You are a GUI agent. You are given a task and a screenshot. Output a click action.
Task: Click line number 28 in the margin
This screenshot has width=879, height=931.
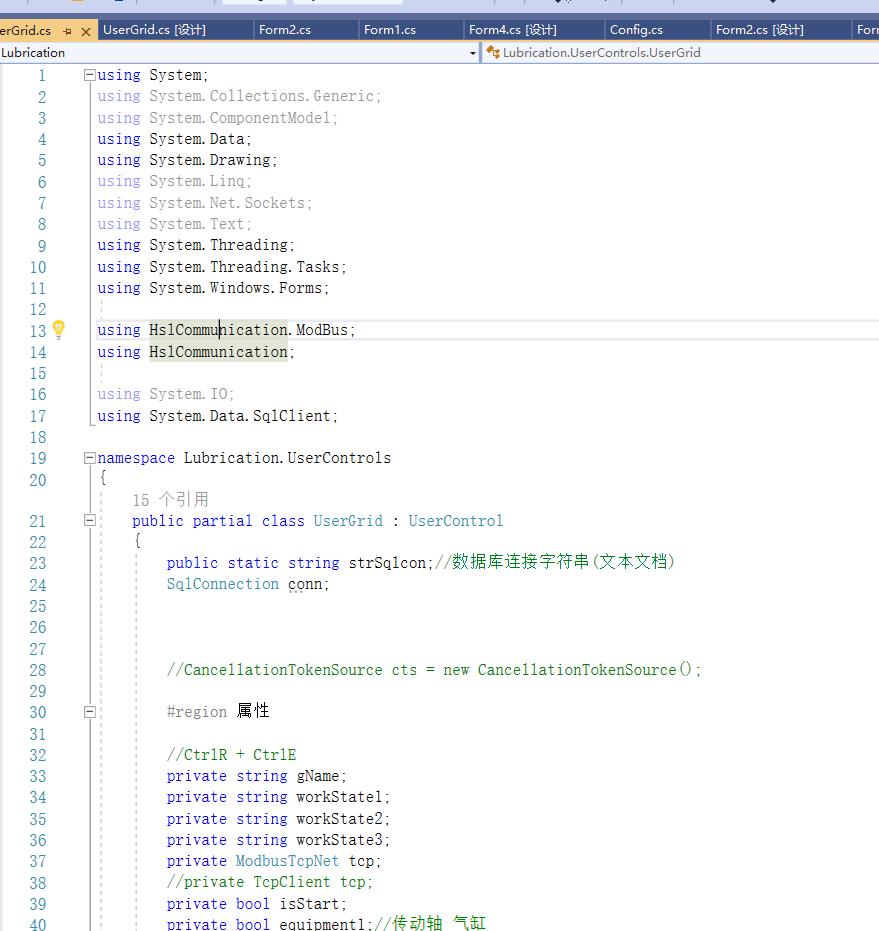coord(37,670)
